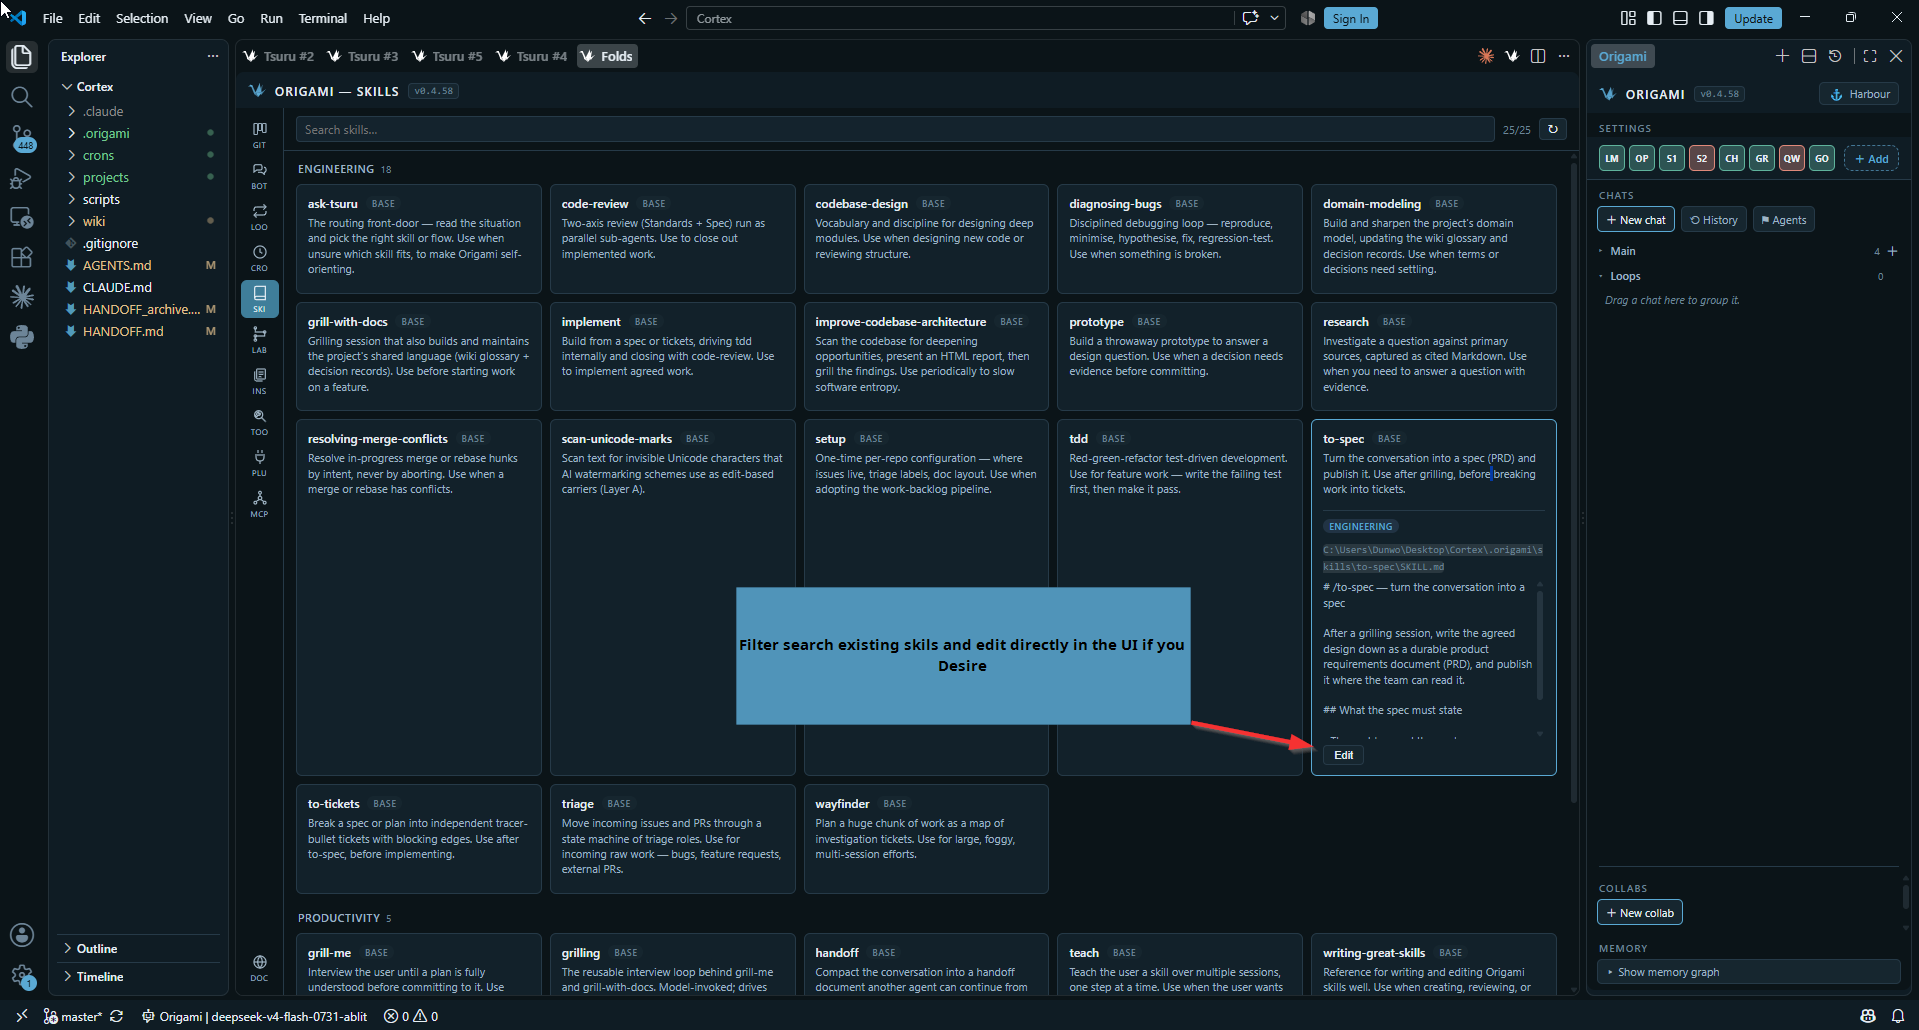
Task: Create a New collab
Action: pyautogui.click(x=1639, y=913)
